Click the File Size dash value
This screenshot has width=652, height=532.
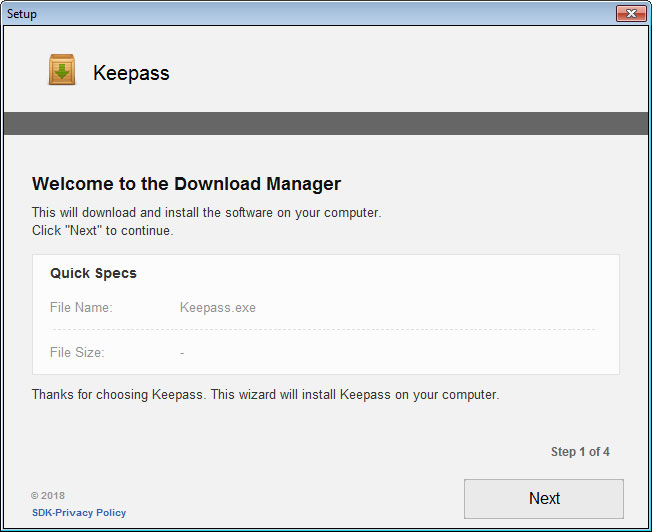[x=182, y=353]
